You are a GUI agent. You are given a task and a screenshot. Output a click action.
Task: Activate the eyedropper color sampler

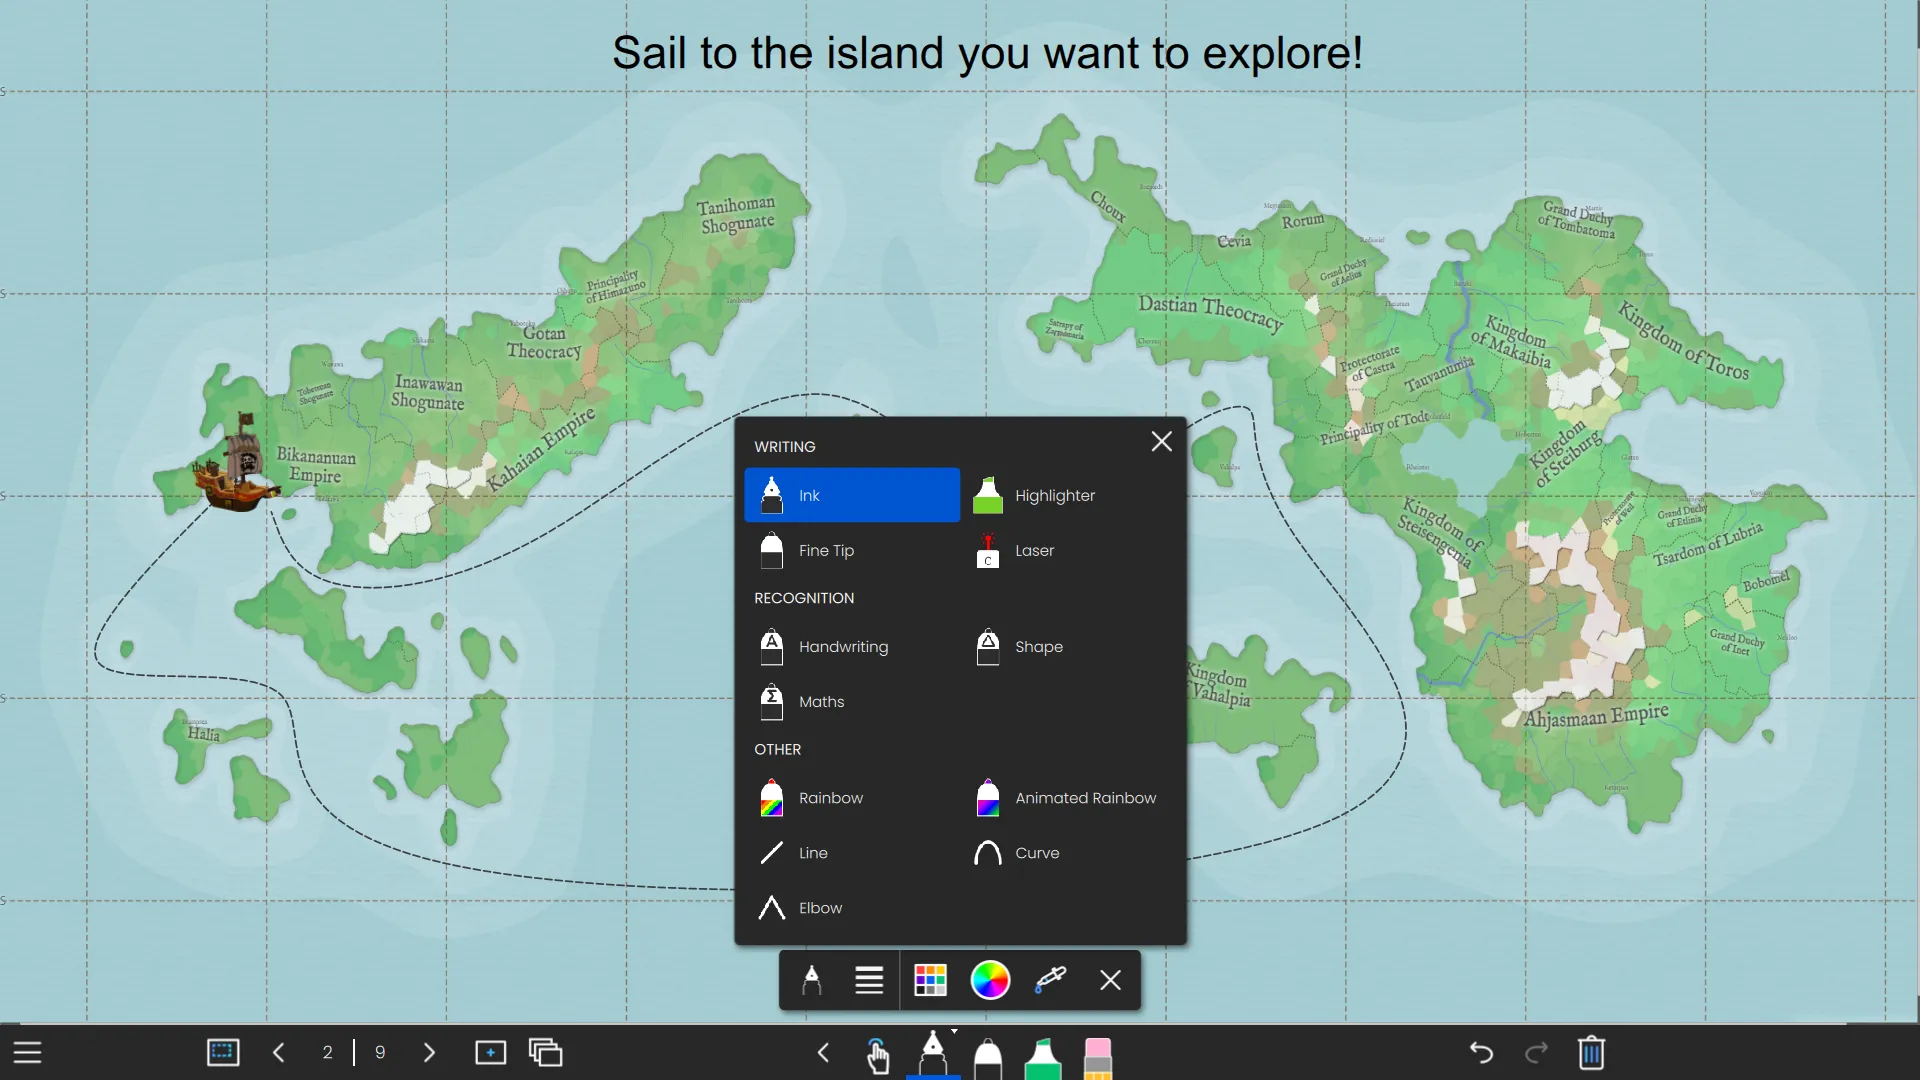pyautogui.click(x=1050, y=980)
